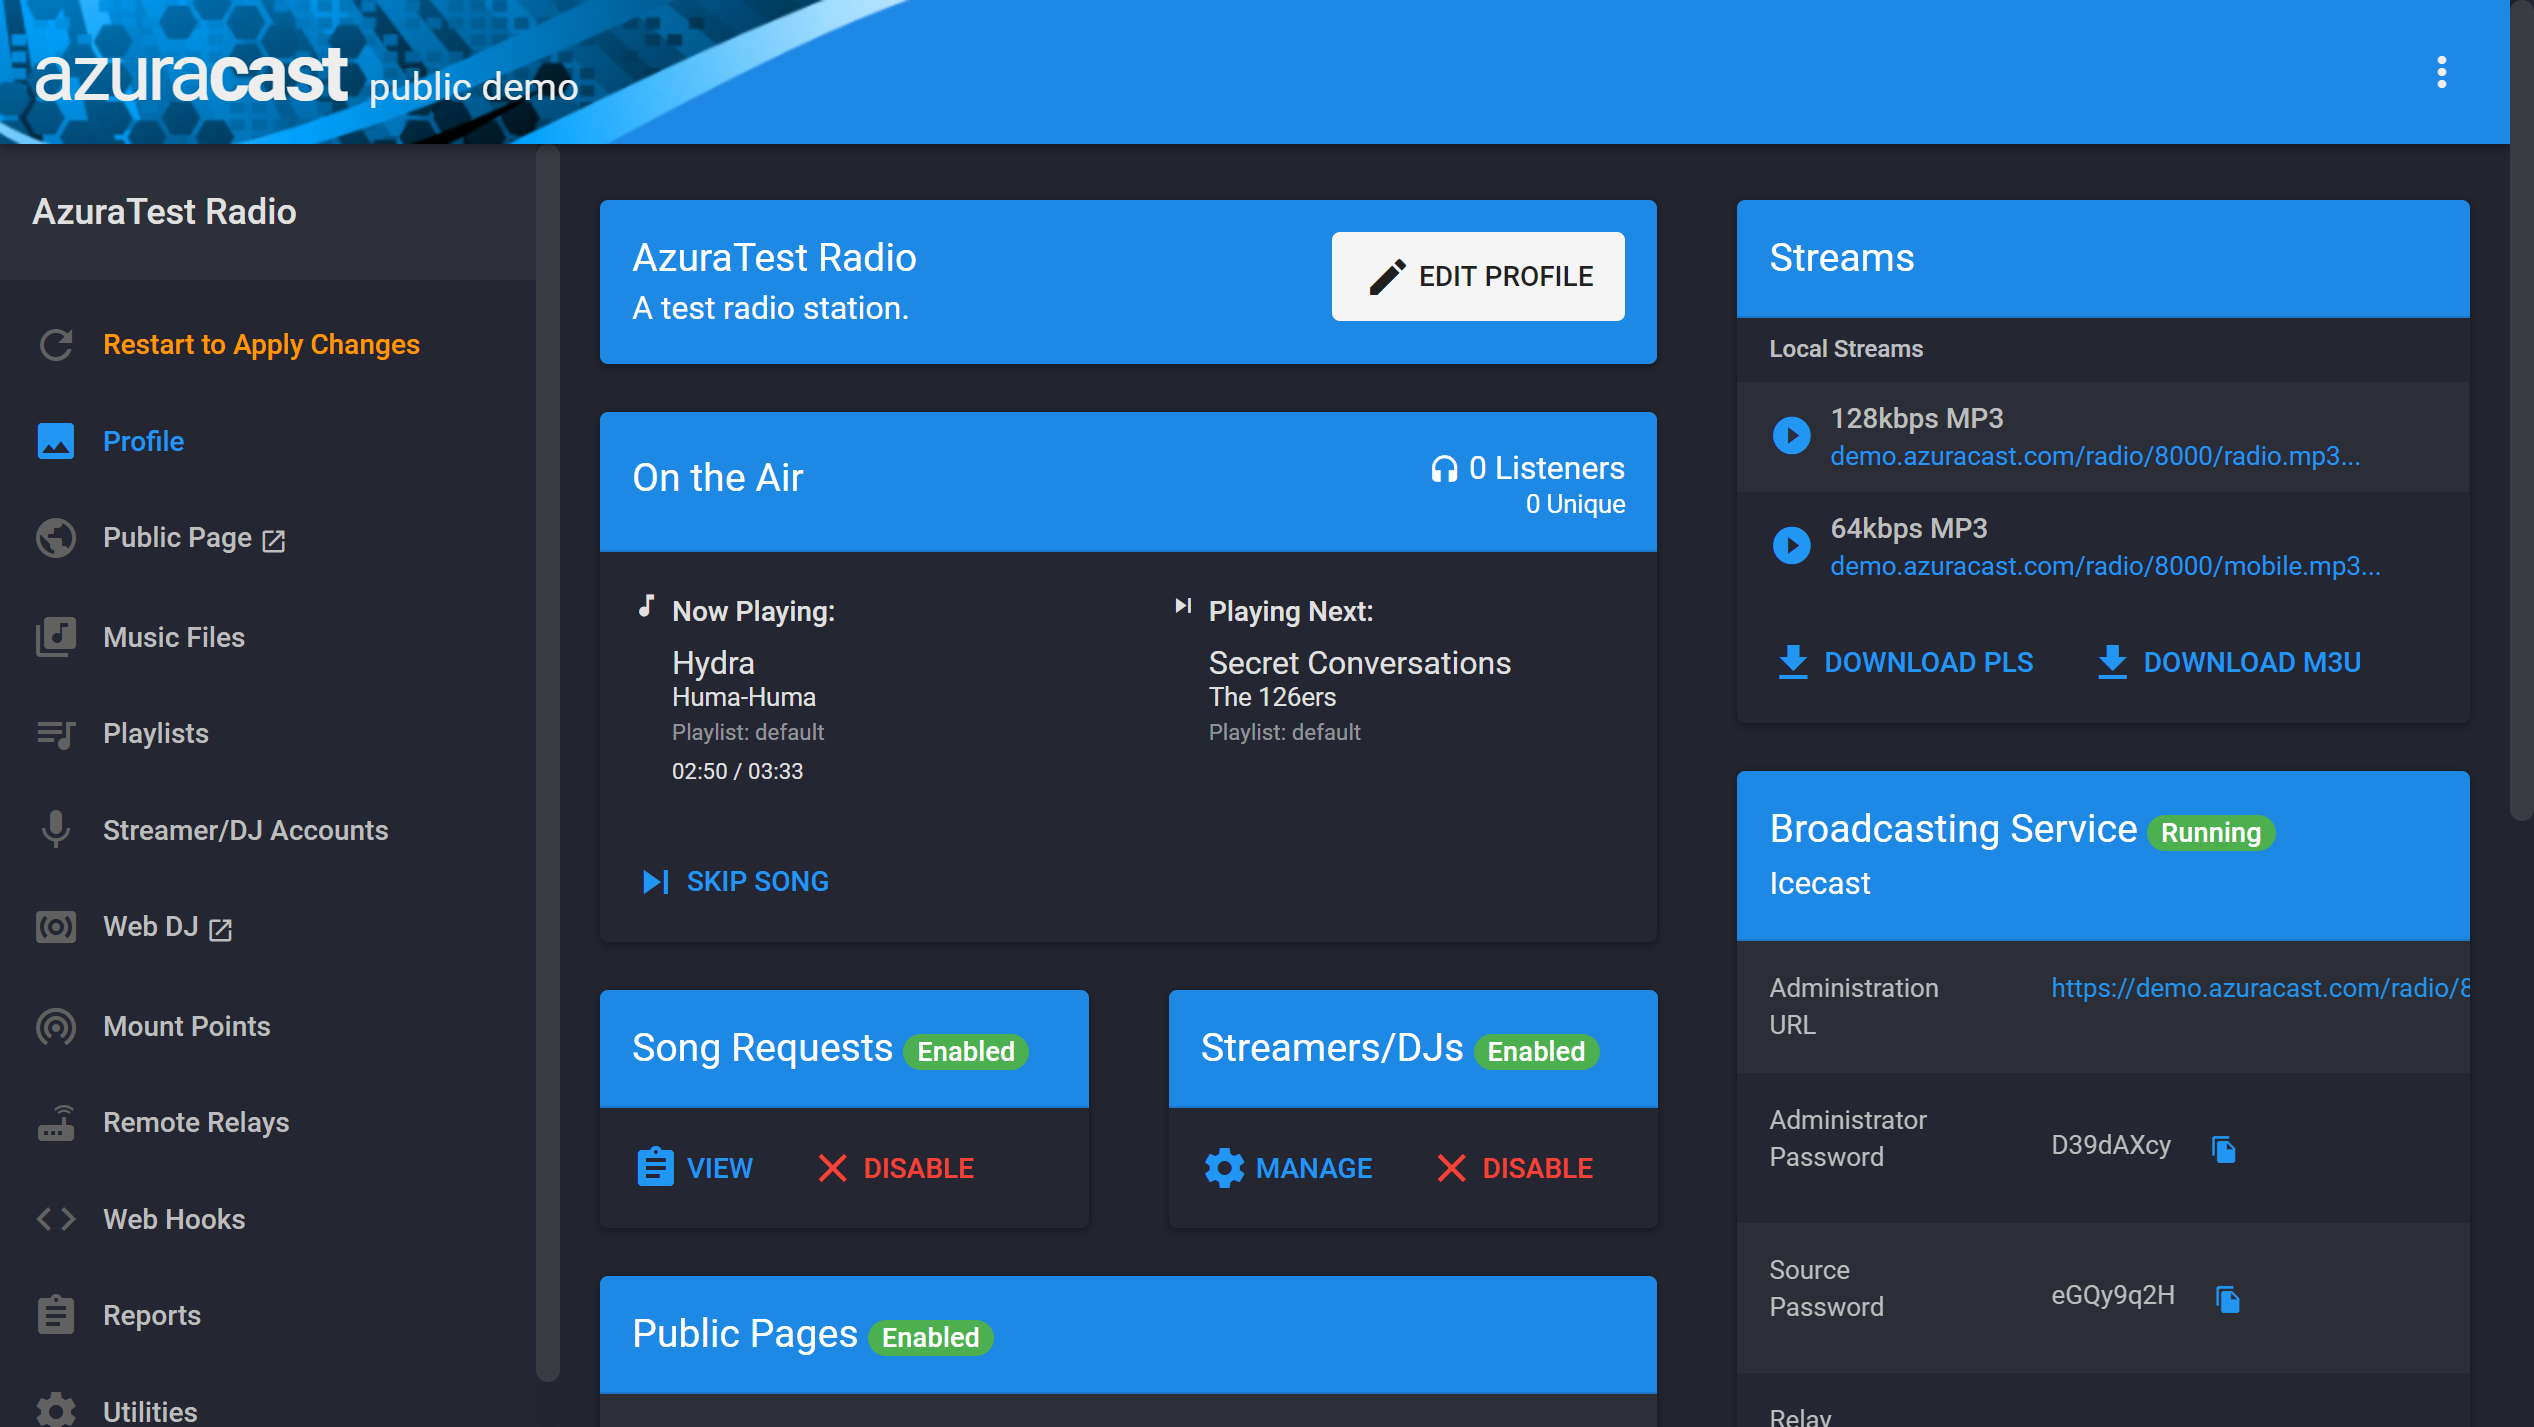Image resolution: width=2534 pixels, height=1427 pixels.
Task: Download the M3U playlist file
Action: click(2252, 661)
